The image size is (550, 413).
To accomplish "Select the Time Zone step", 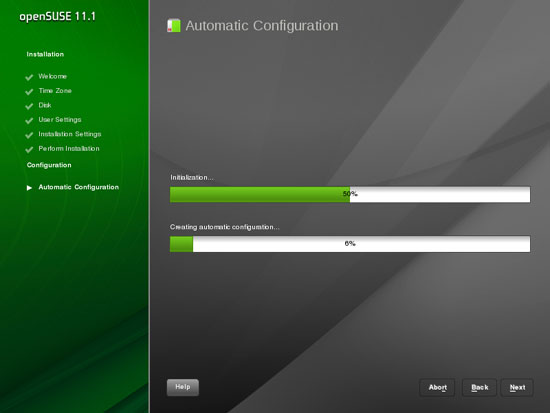I will point(55,91).
